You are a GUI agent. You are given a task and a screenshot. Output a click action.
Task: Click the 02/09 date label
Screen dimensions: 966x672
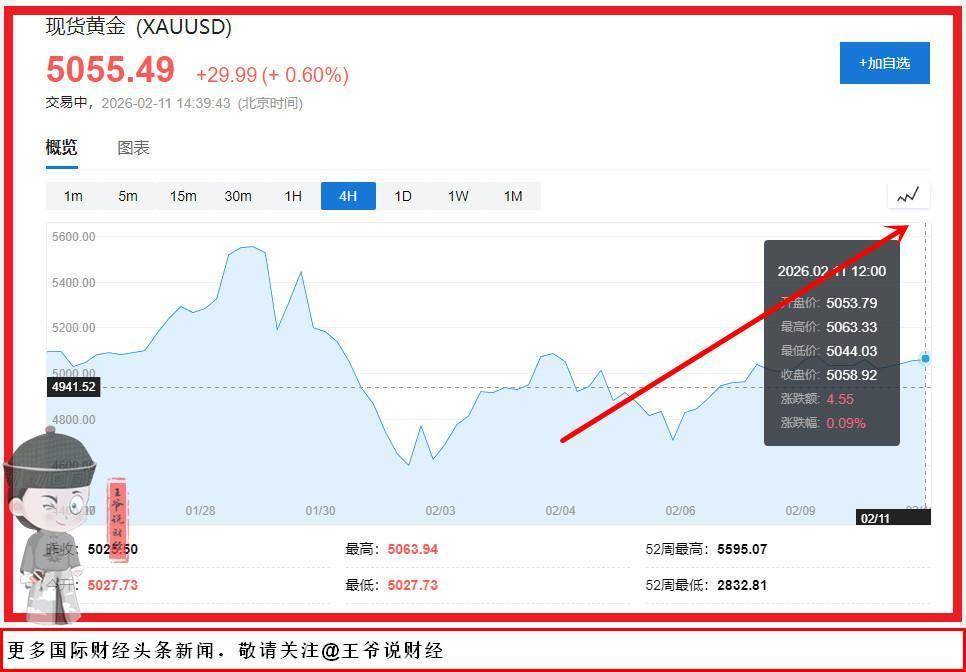(800, 511)
